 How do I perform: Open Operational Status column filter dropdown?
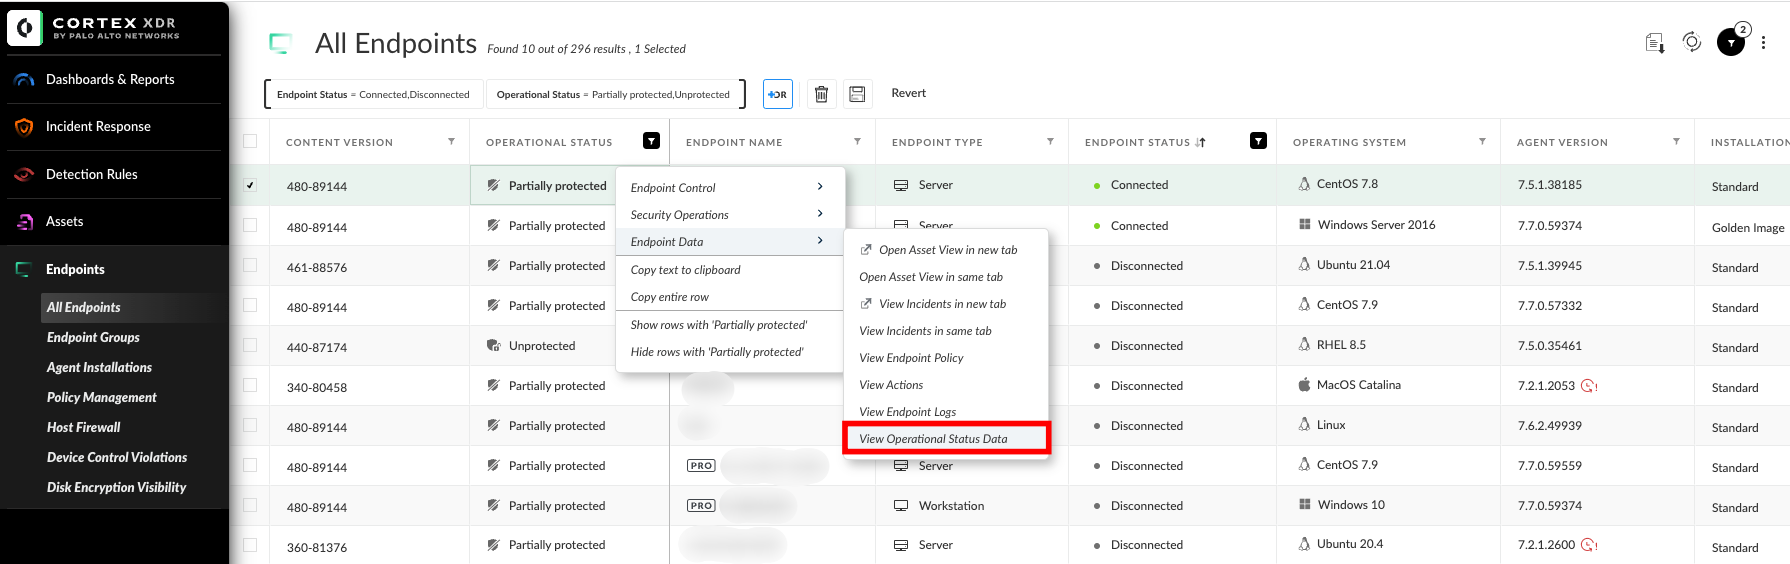(651, 141)
